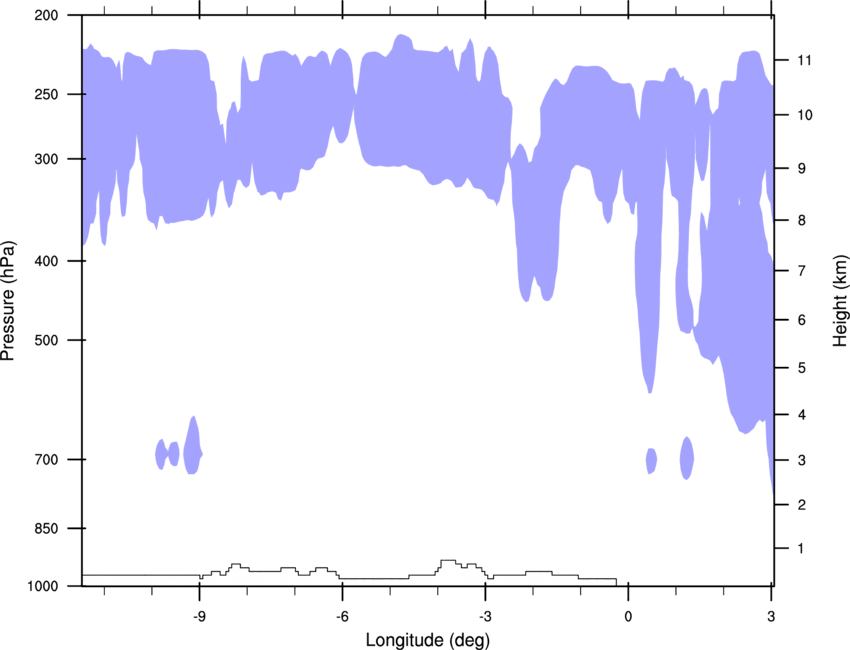This screenshot has width=850, height=650.
Task: Click the 7 km height label
Action: click(802, 271)
